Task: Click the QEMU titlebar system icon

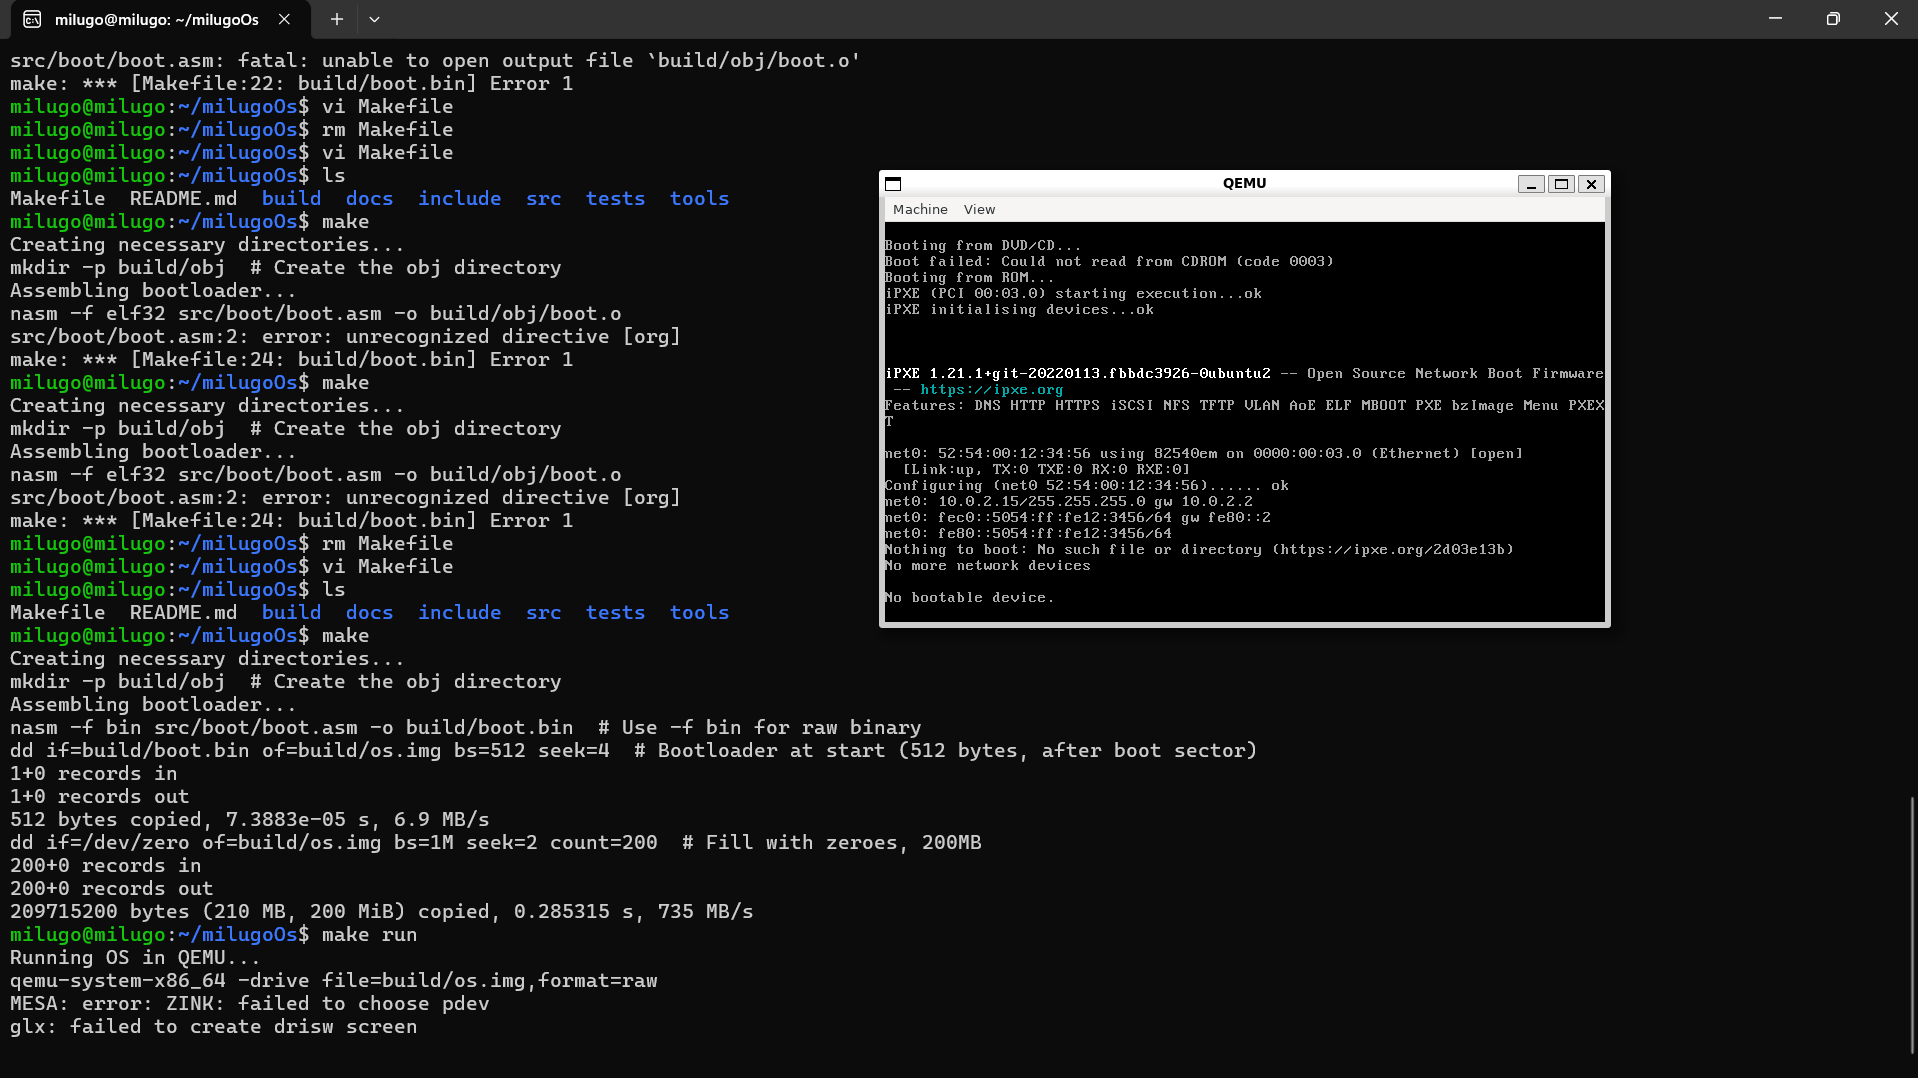Action: [x=893, y=184]
